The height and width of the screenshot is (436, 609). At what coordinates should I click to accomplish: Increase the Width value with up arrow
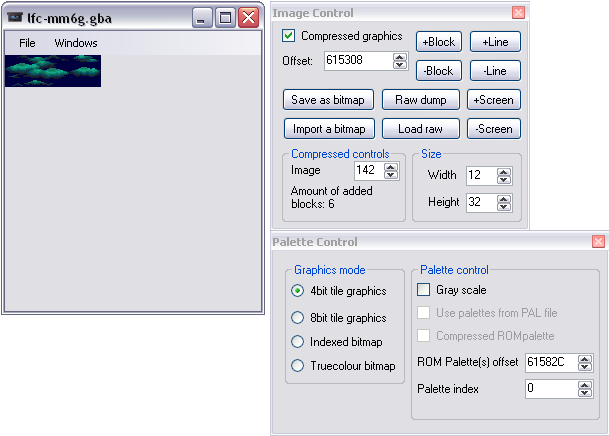[503, 171]
